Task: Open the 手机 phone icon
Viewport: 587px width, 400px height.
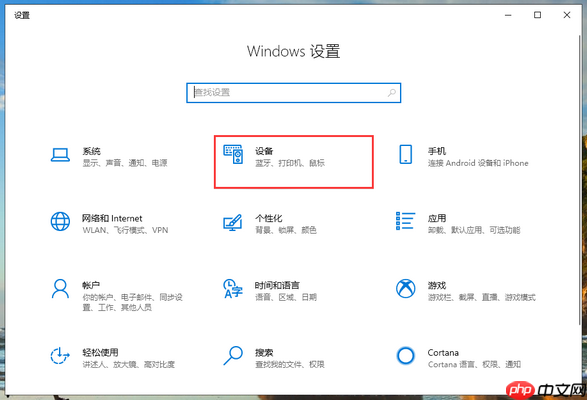Action: [x=405, y=154]
